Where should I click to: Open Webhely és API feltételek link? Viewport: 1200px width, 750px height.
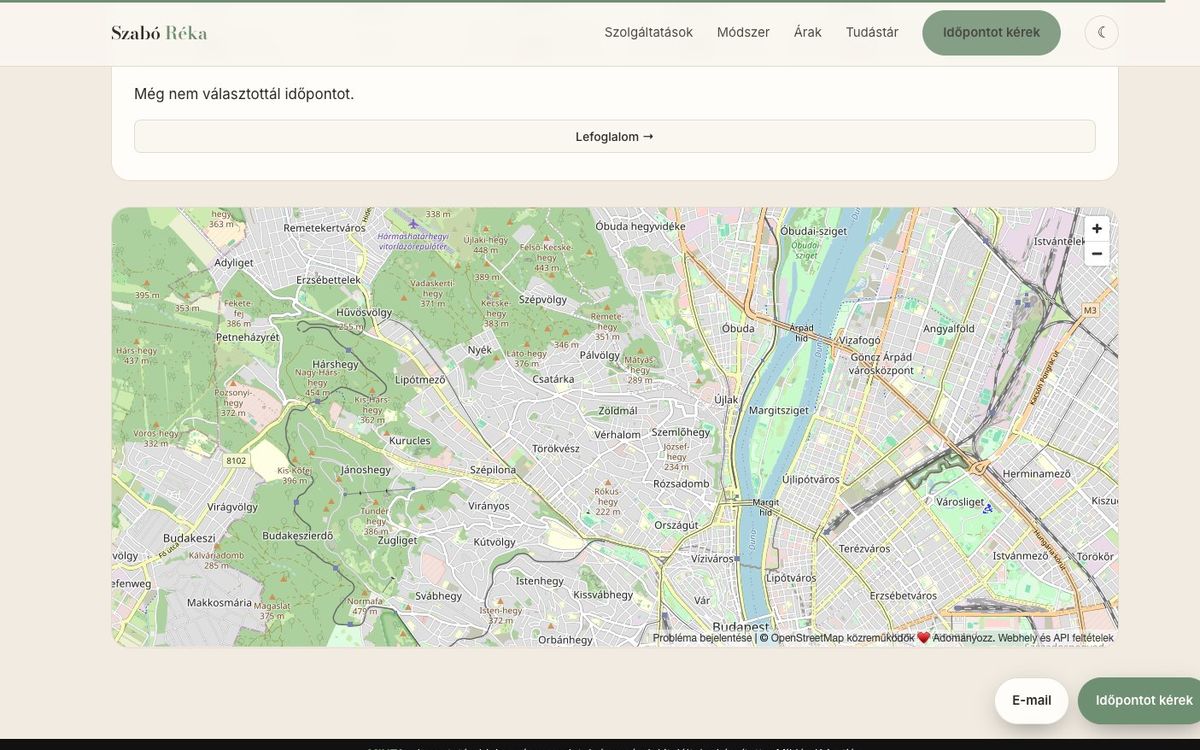(1055, 638)
